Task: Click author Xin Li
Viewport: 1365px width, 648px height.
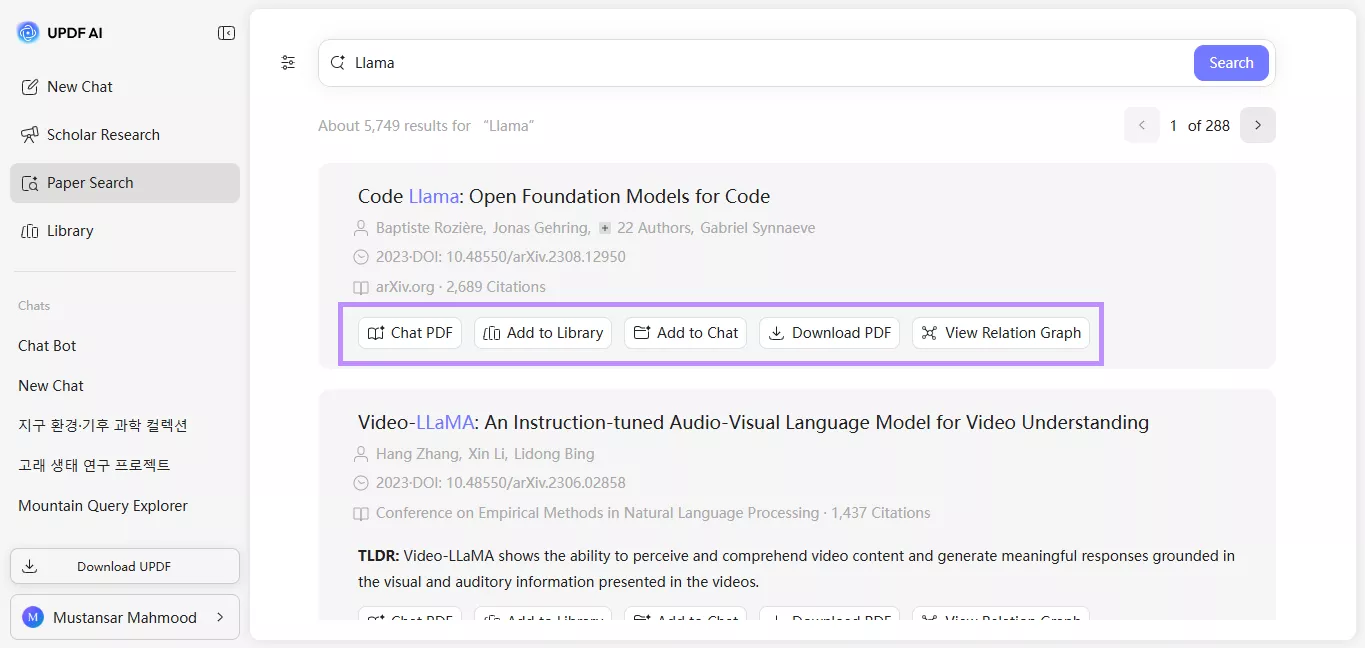Action: [487, 454]
